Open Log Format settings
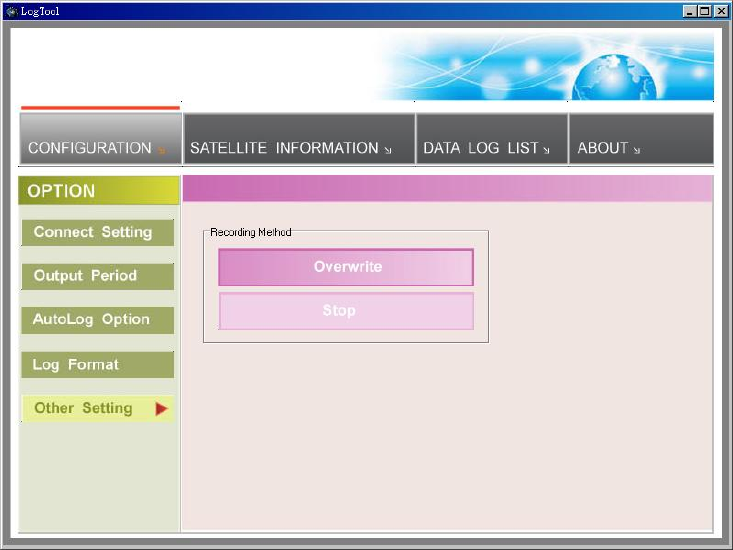This screenshot has height=550, width=733. click(98, 364)
